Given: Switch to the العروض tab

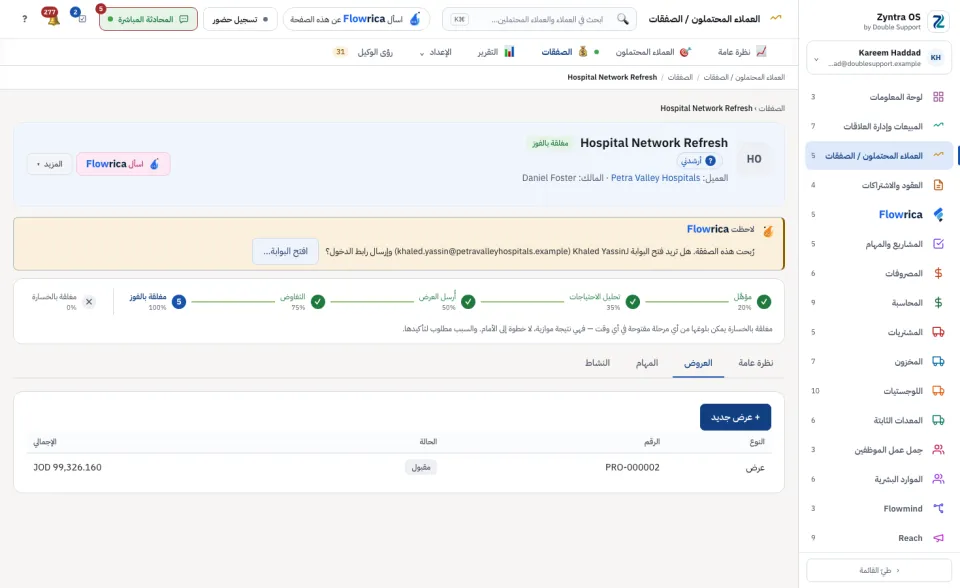Looking at the screenshot, I should pos(698,363).
